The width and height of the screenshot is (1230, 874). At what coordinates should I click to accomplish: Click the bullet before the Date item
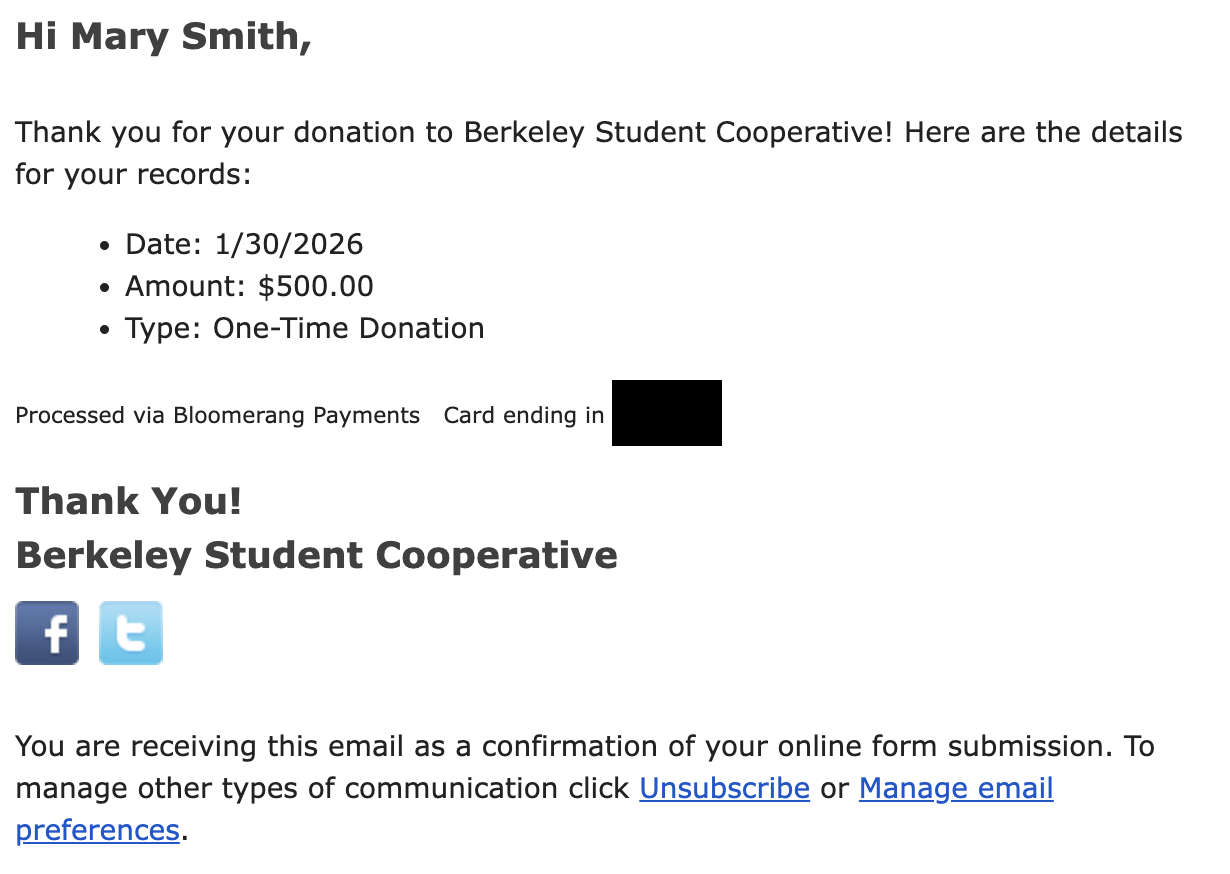point(106,245)
